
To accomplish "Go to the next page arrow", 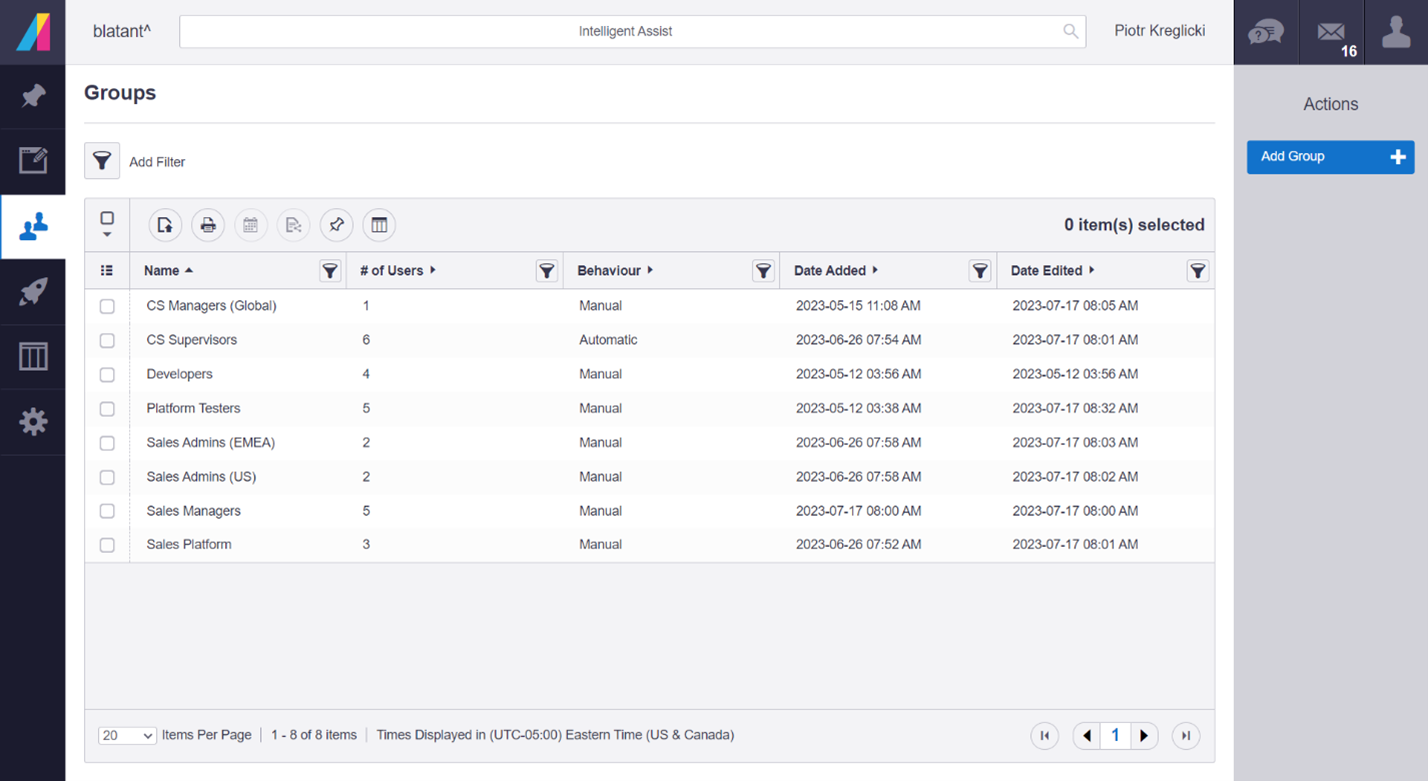I will [x=1144, y=736].
